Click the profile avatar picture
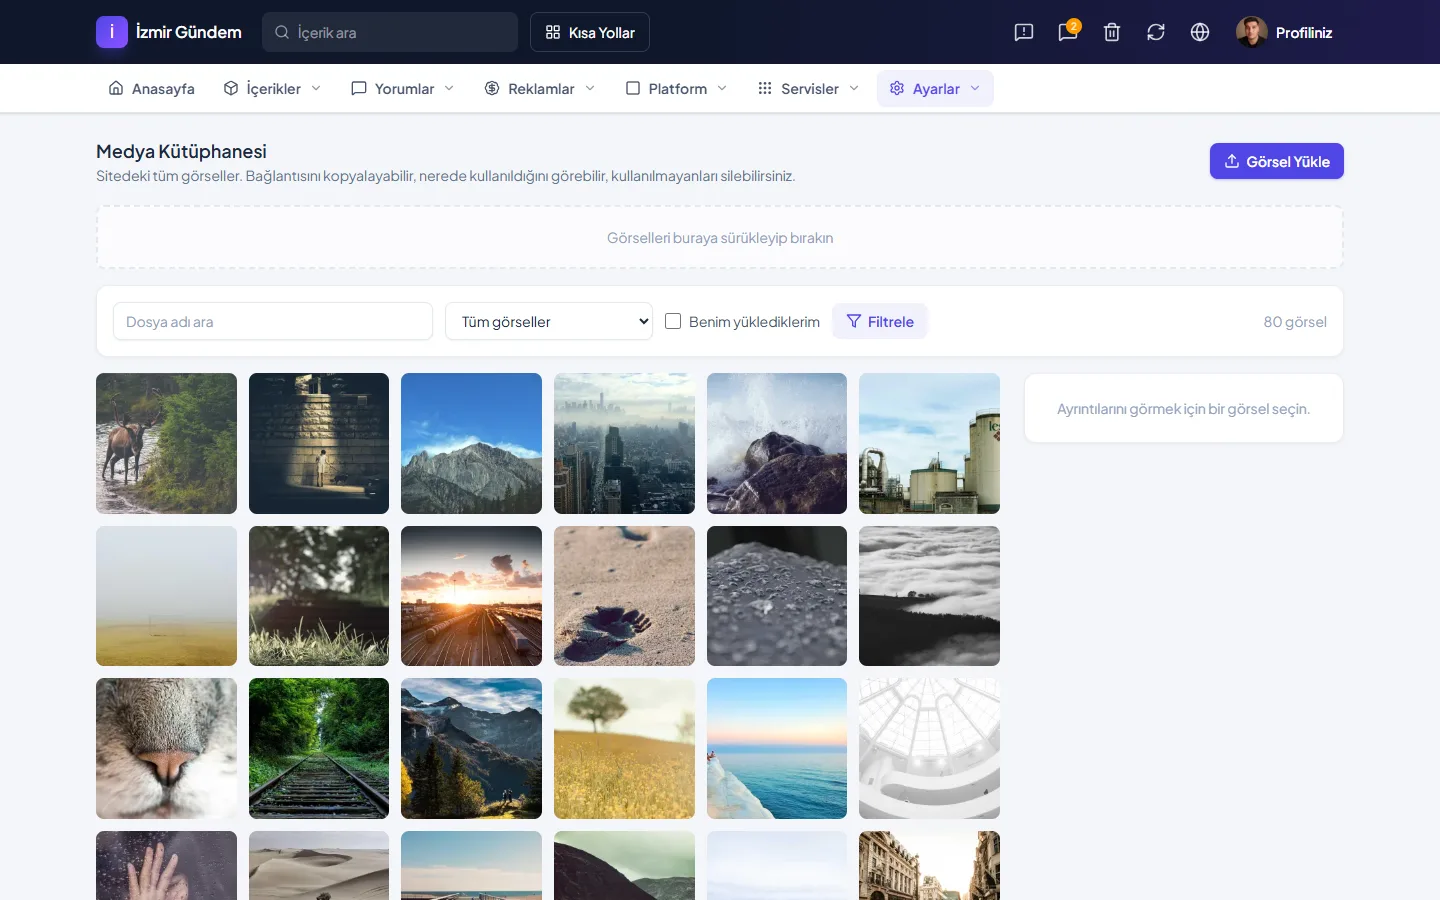The width and height of the screenshot is (1440, 900). pos(1252,32)
